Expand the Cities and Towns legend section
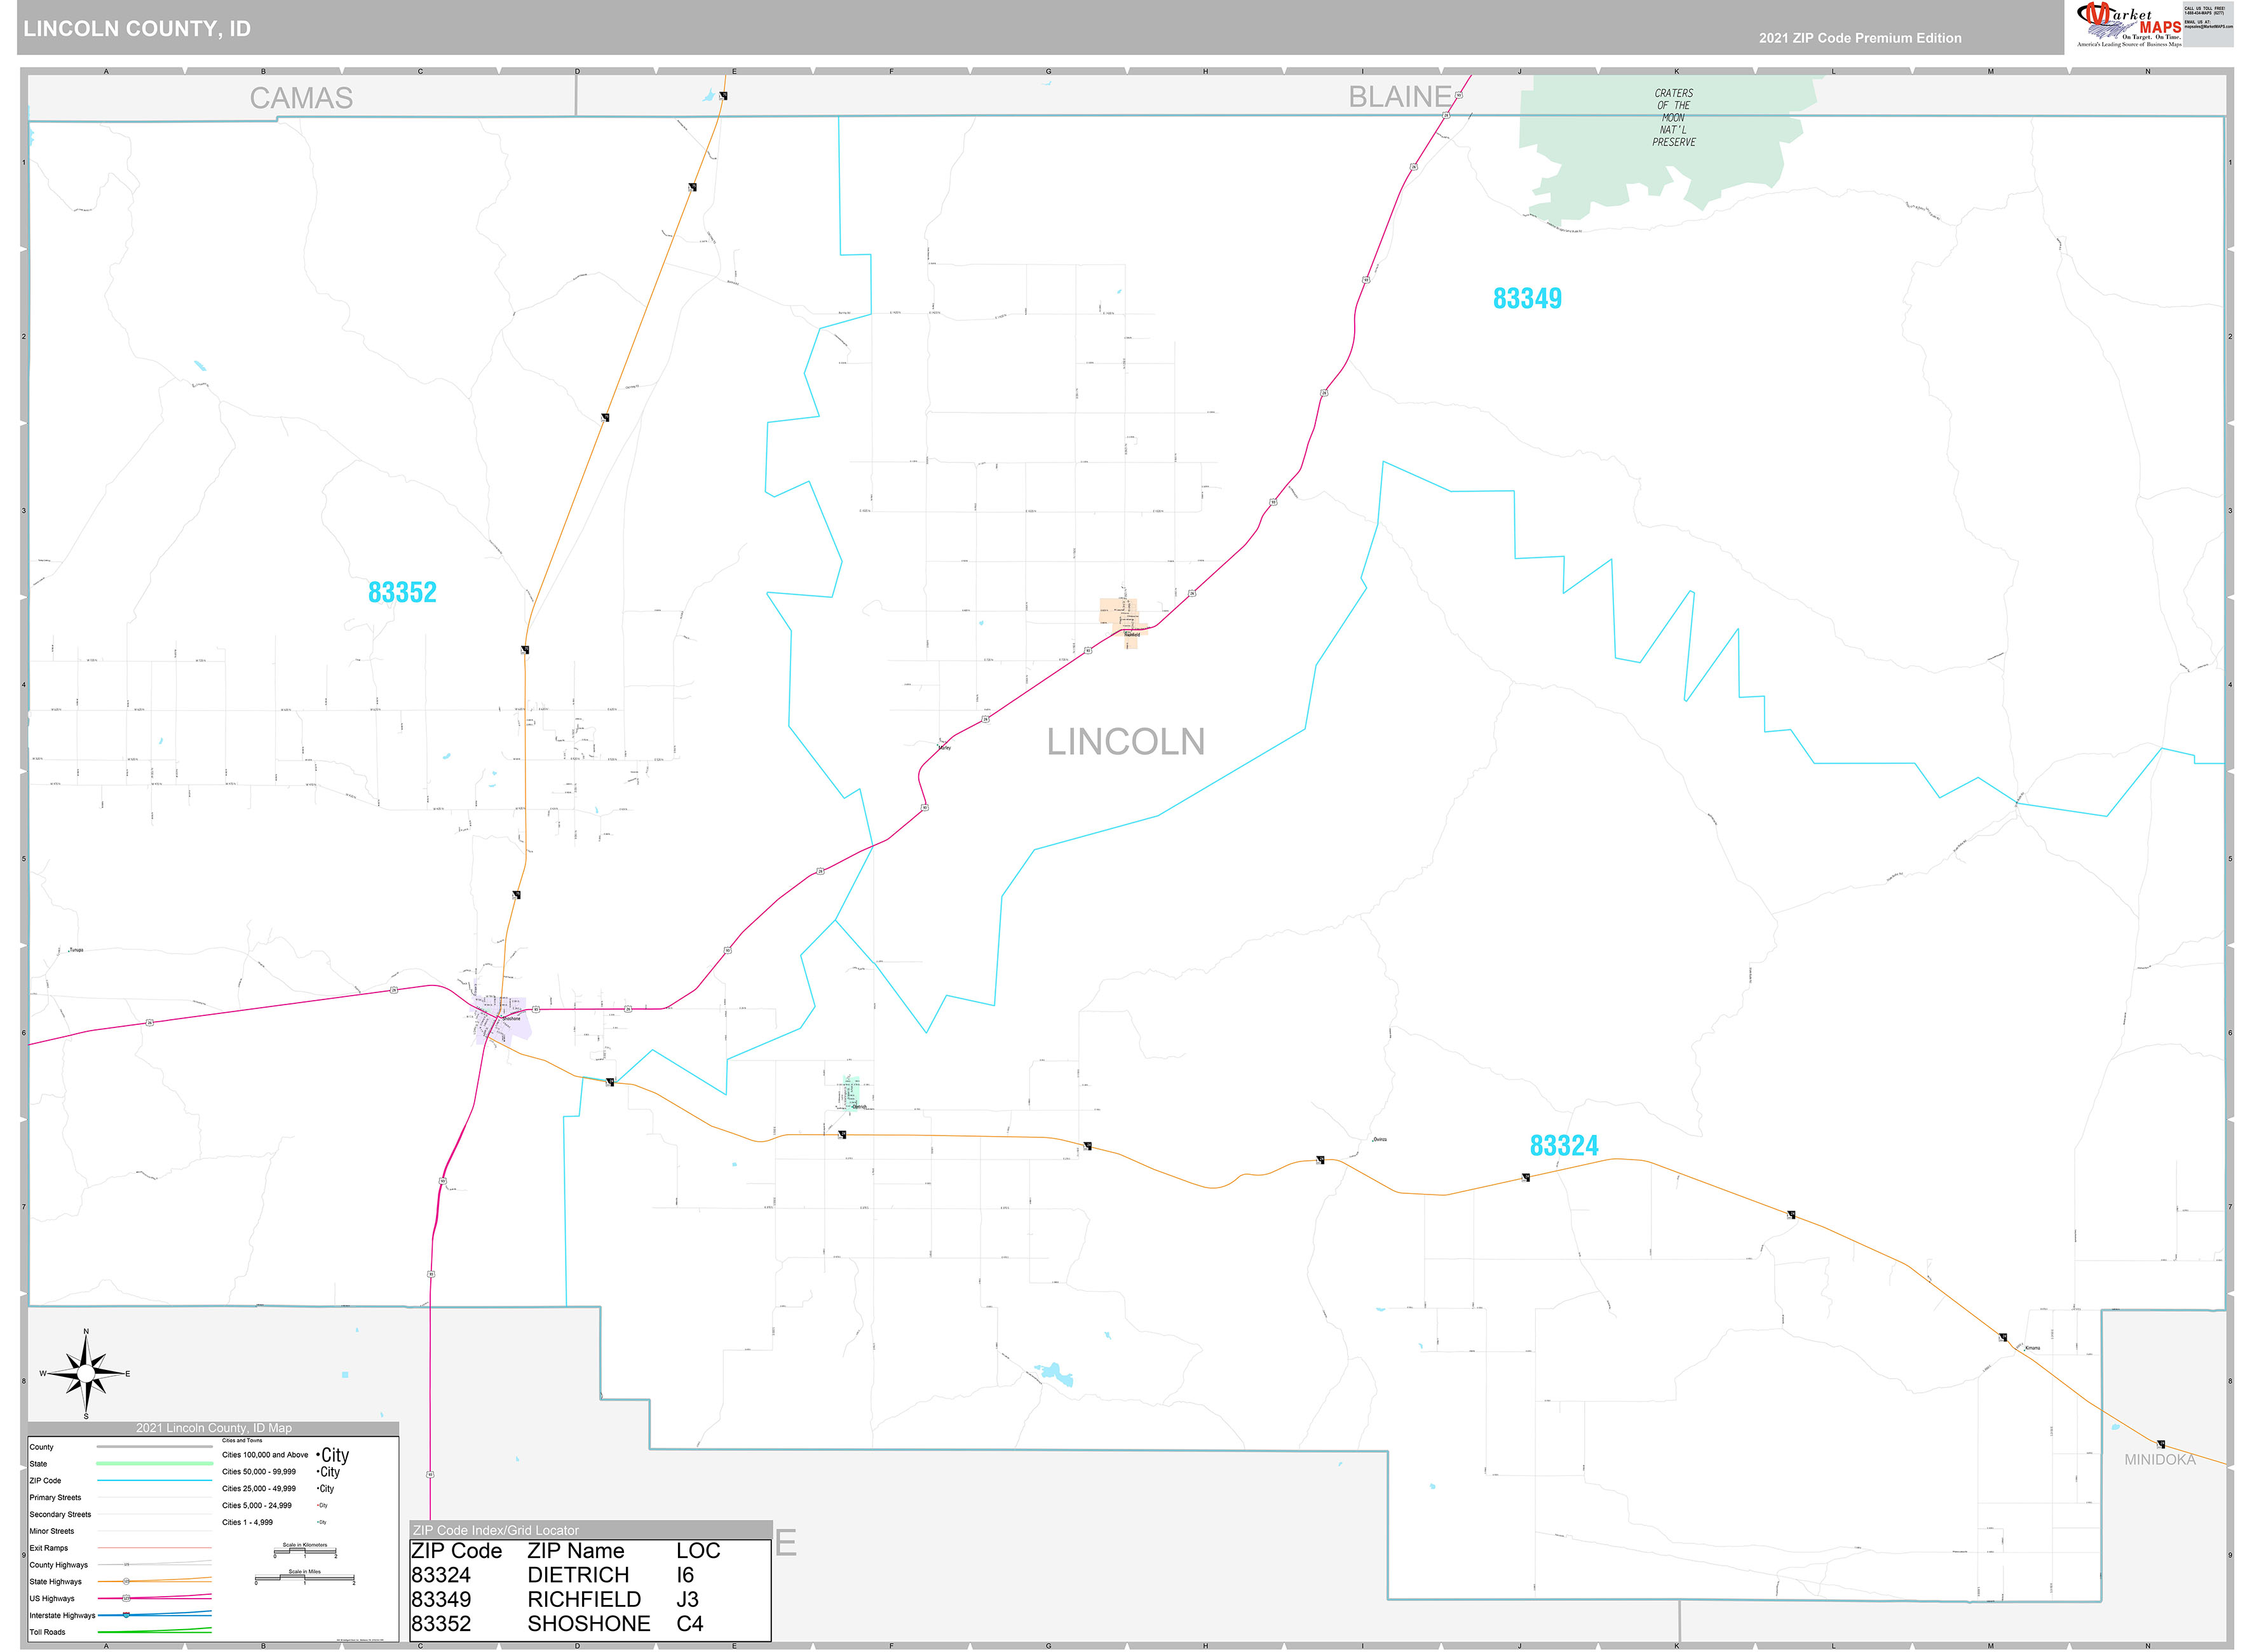Image resolution: width=2245 pixels, height=1652 pixels. point(243,1440)
